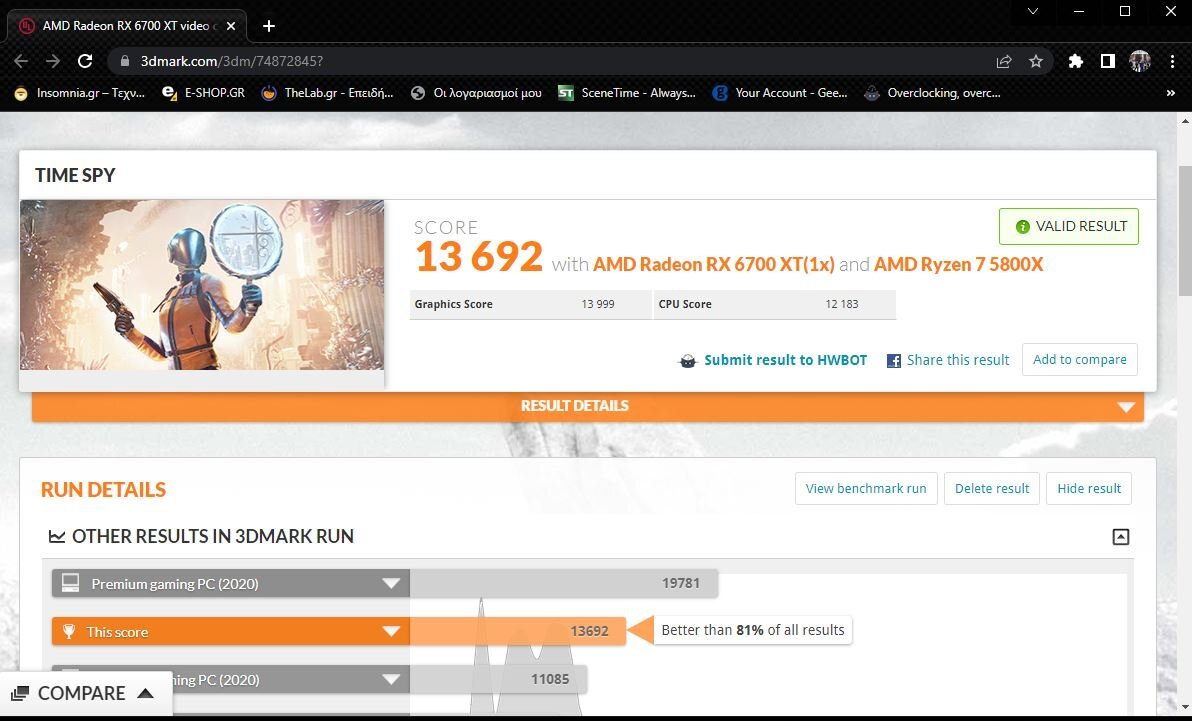
Task: Open the Chrome profile avatar
Action: [x=1140, y=61]
